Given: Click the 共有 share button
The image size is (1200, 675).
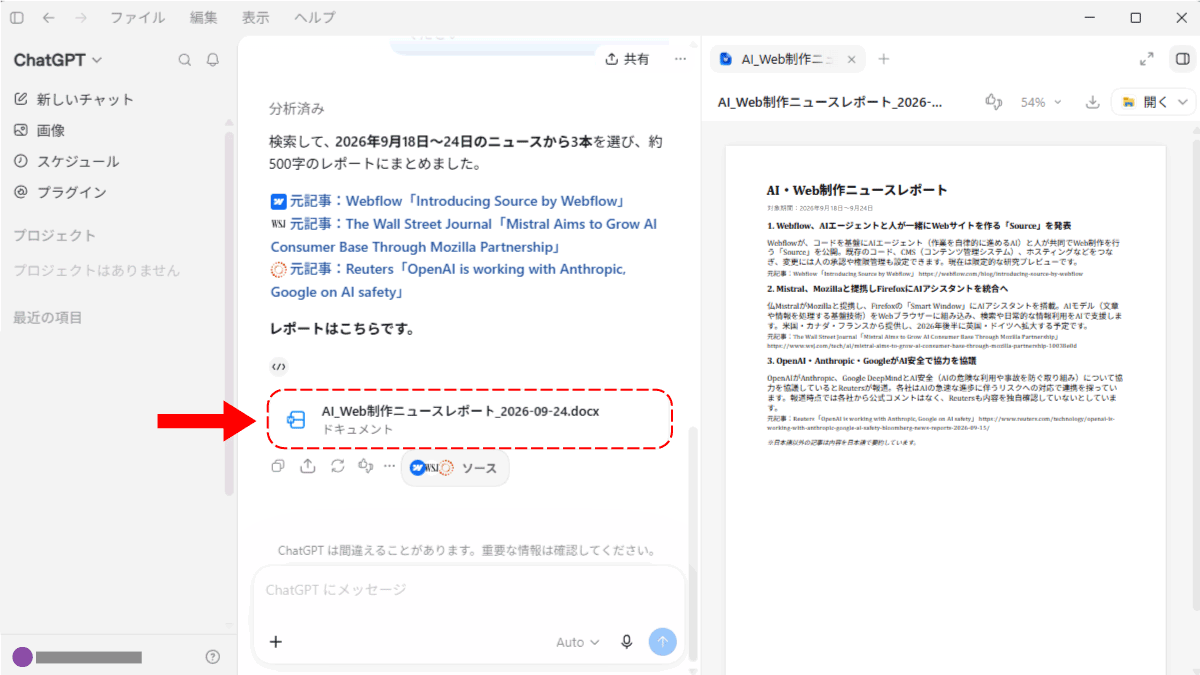Looking at the screenshot, I should click(x=627, y=59).
